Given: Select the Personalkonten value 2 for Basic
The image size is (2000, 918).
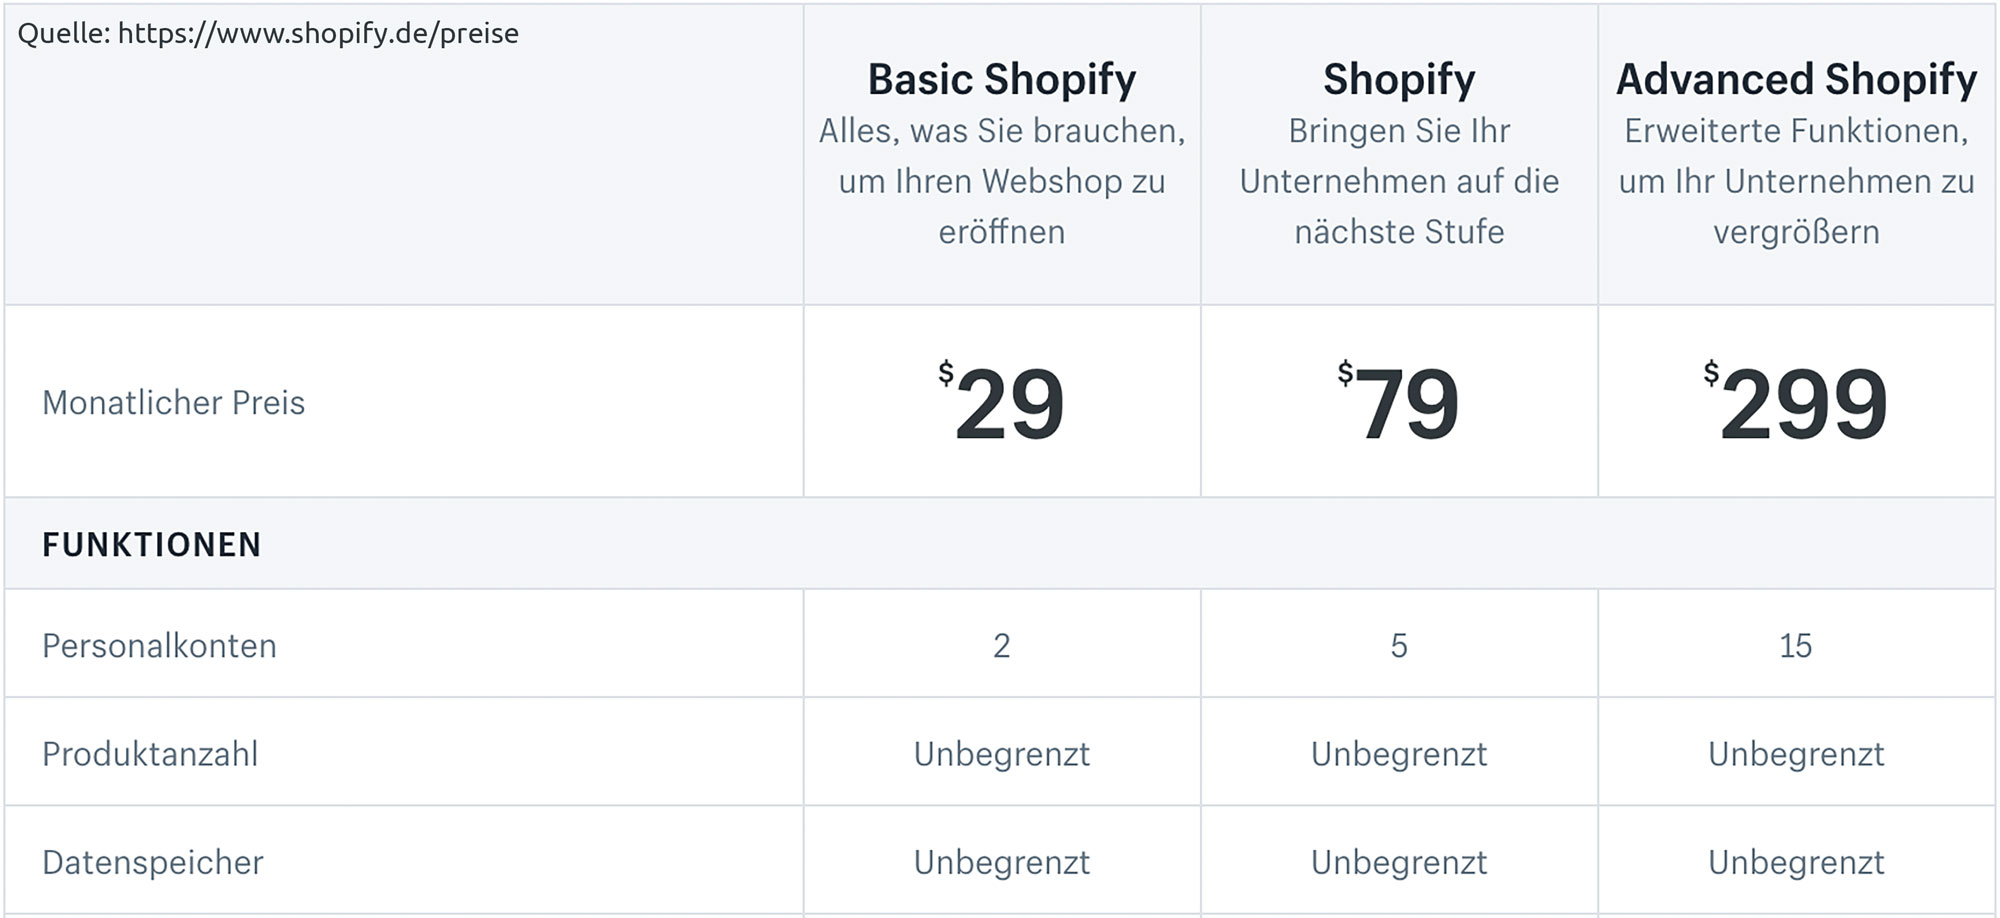Looking at the screenshot, I should pos(1001,646).
